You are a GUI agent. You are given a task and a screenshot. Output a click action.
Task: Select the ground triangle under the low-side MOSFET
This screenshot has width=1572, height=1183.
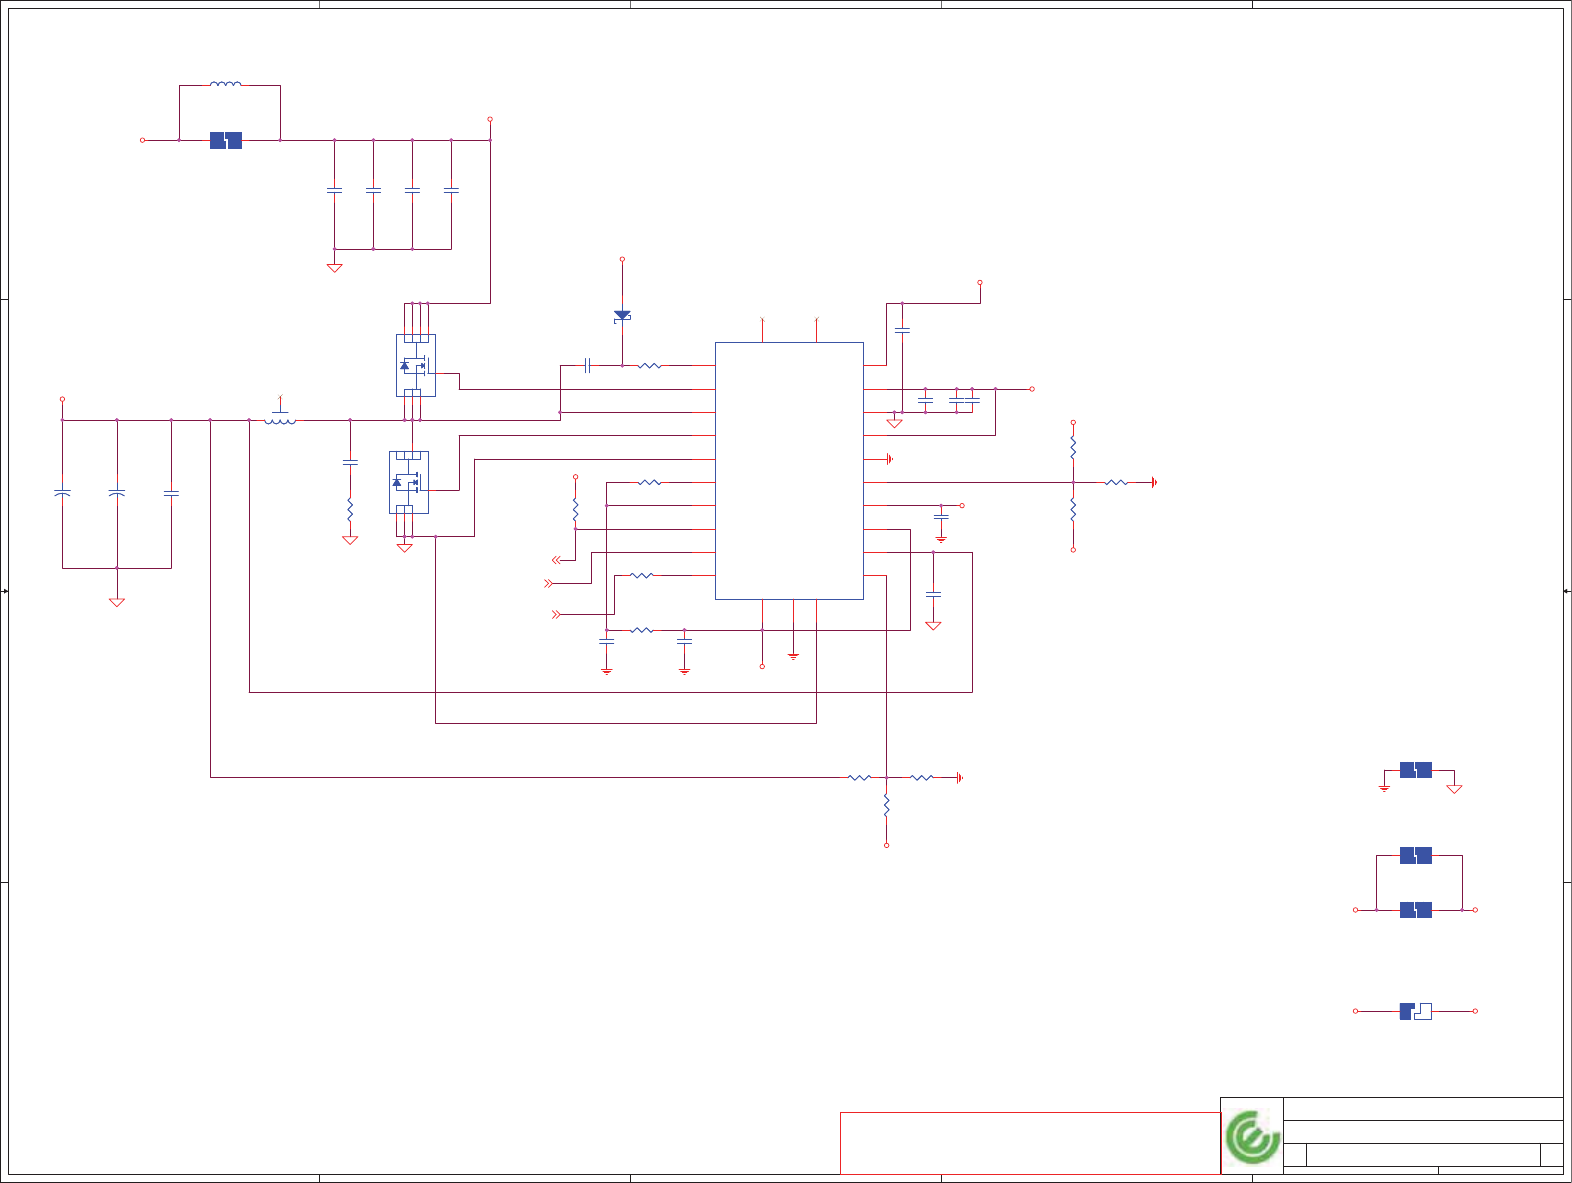(405, 548)
